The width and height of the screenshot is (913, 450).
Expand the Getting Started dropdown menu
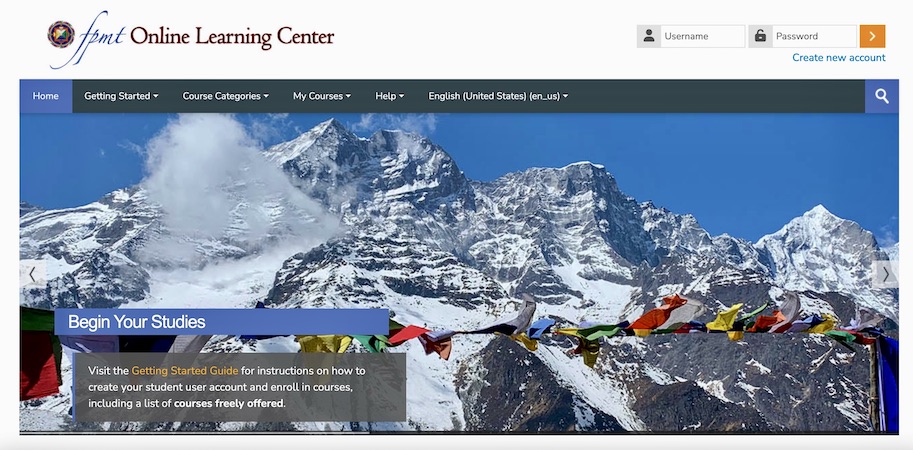pos(121,96)
